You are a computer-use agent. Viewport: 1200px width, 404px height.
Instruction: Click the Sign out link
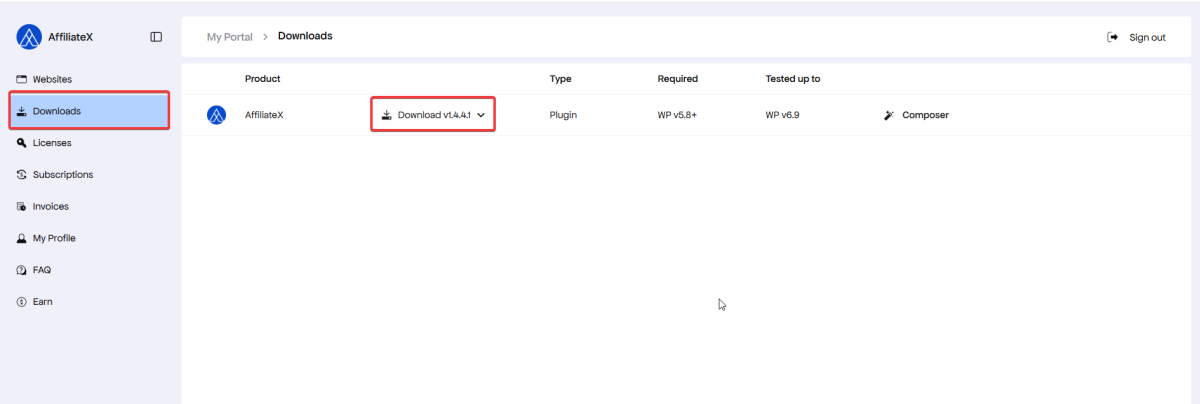pyautogui.click(x=1147, y=37)
